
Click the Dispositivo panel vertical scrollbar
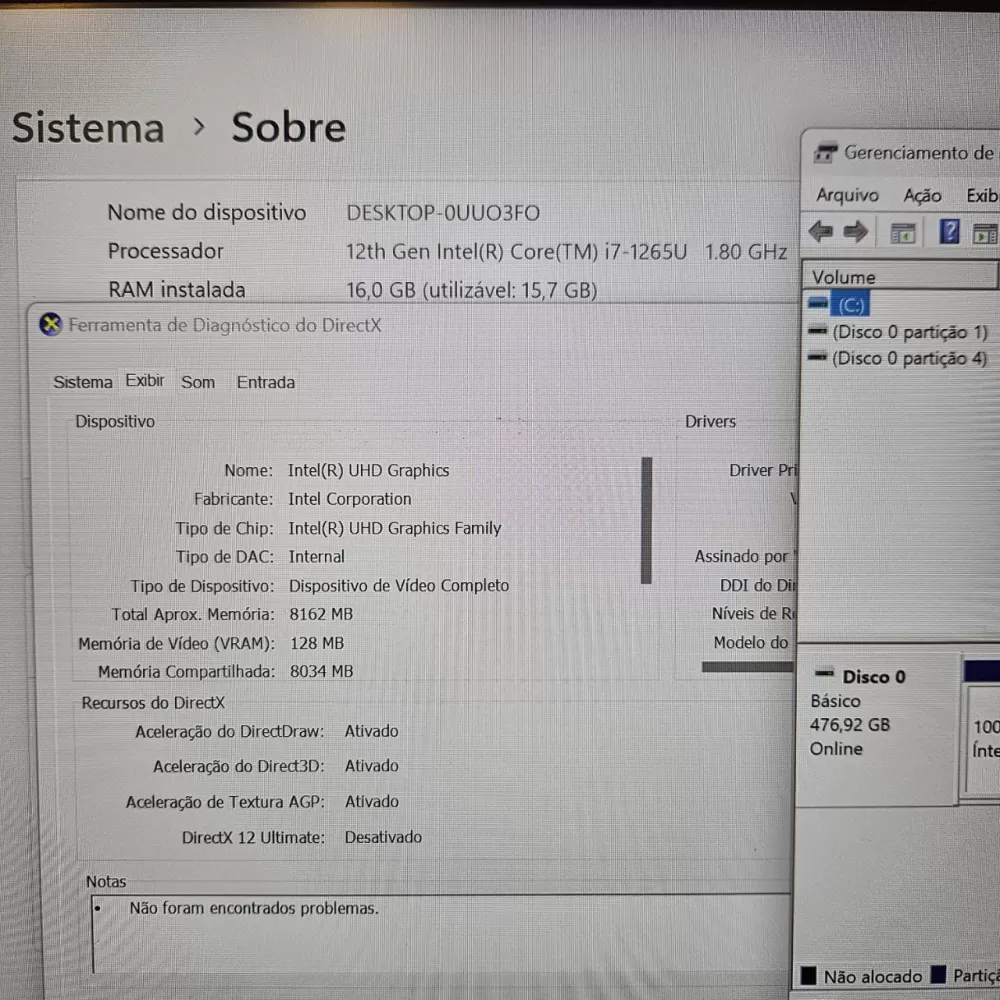point(646,520)
